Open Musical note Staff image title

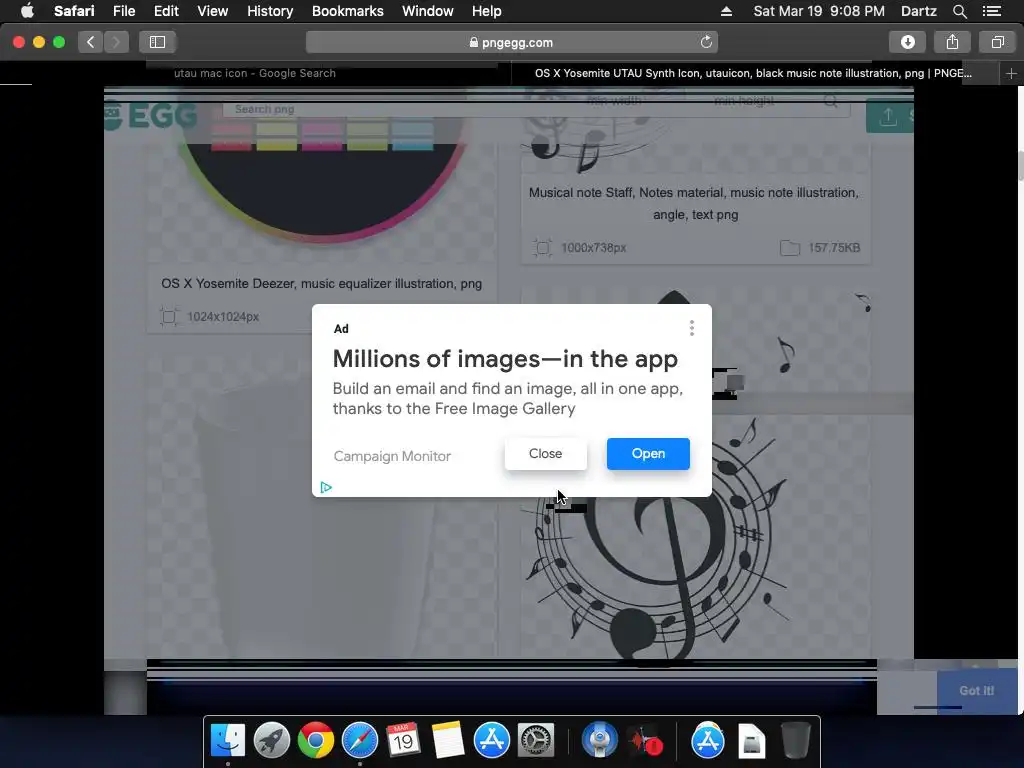coord(694,203)
